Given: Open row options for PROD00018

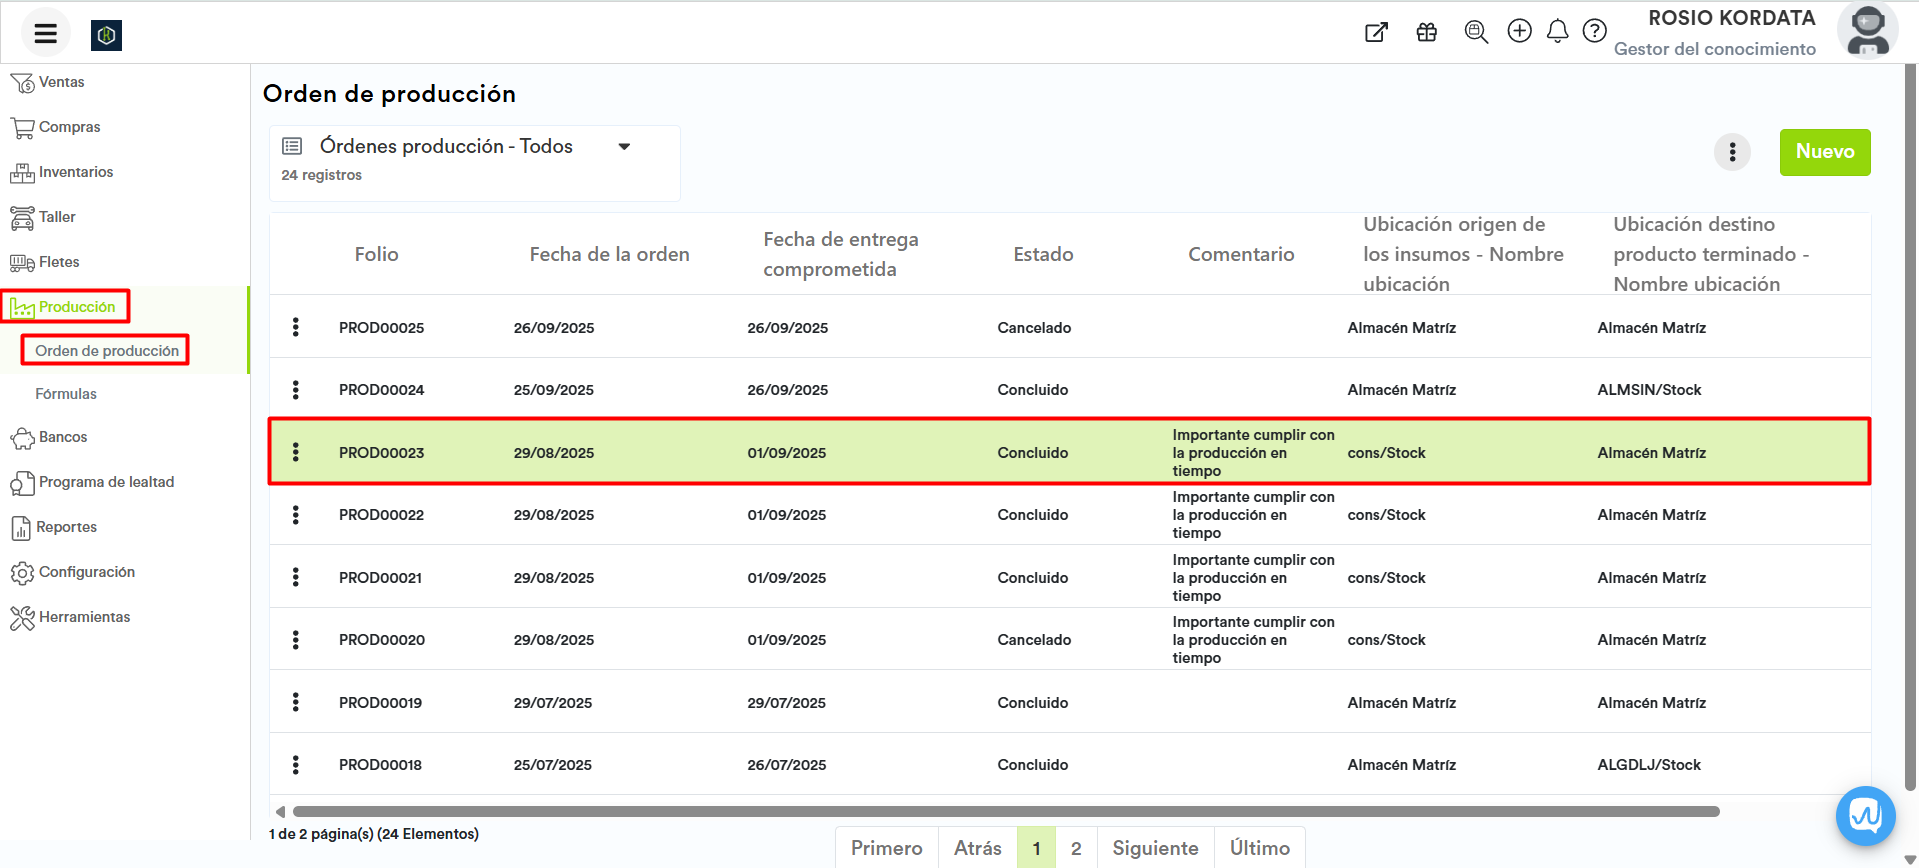Looking at the screenshot, I should 296,765.
